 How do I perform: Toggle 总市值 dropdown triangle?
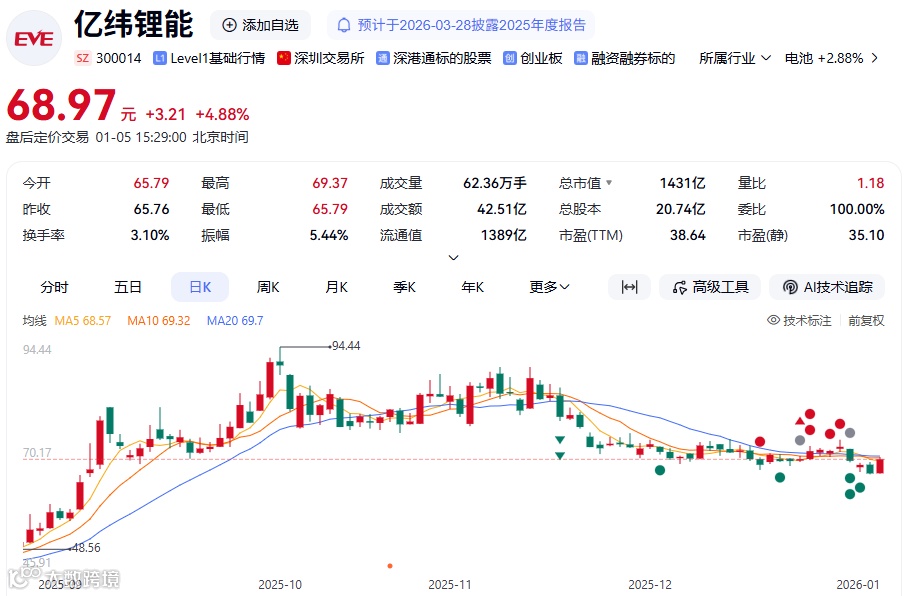tap(609, 183)
